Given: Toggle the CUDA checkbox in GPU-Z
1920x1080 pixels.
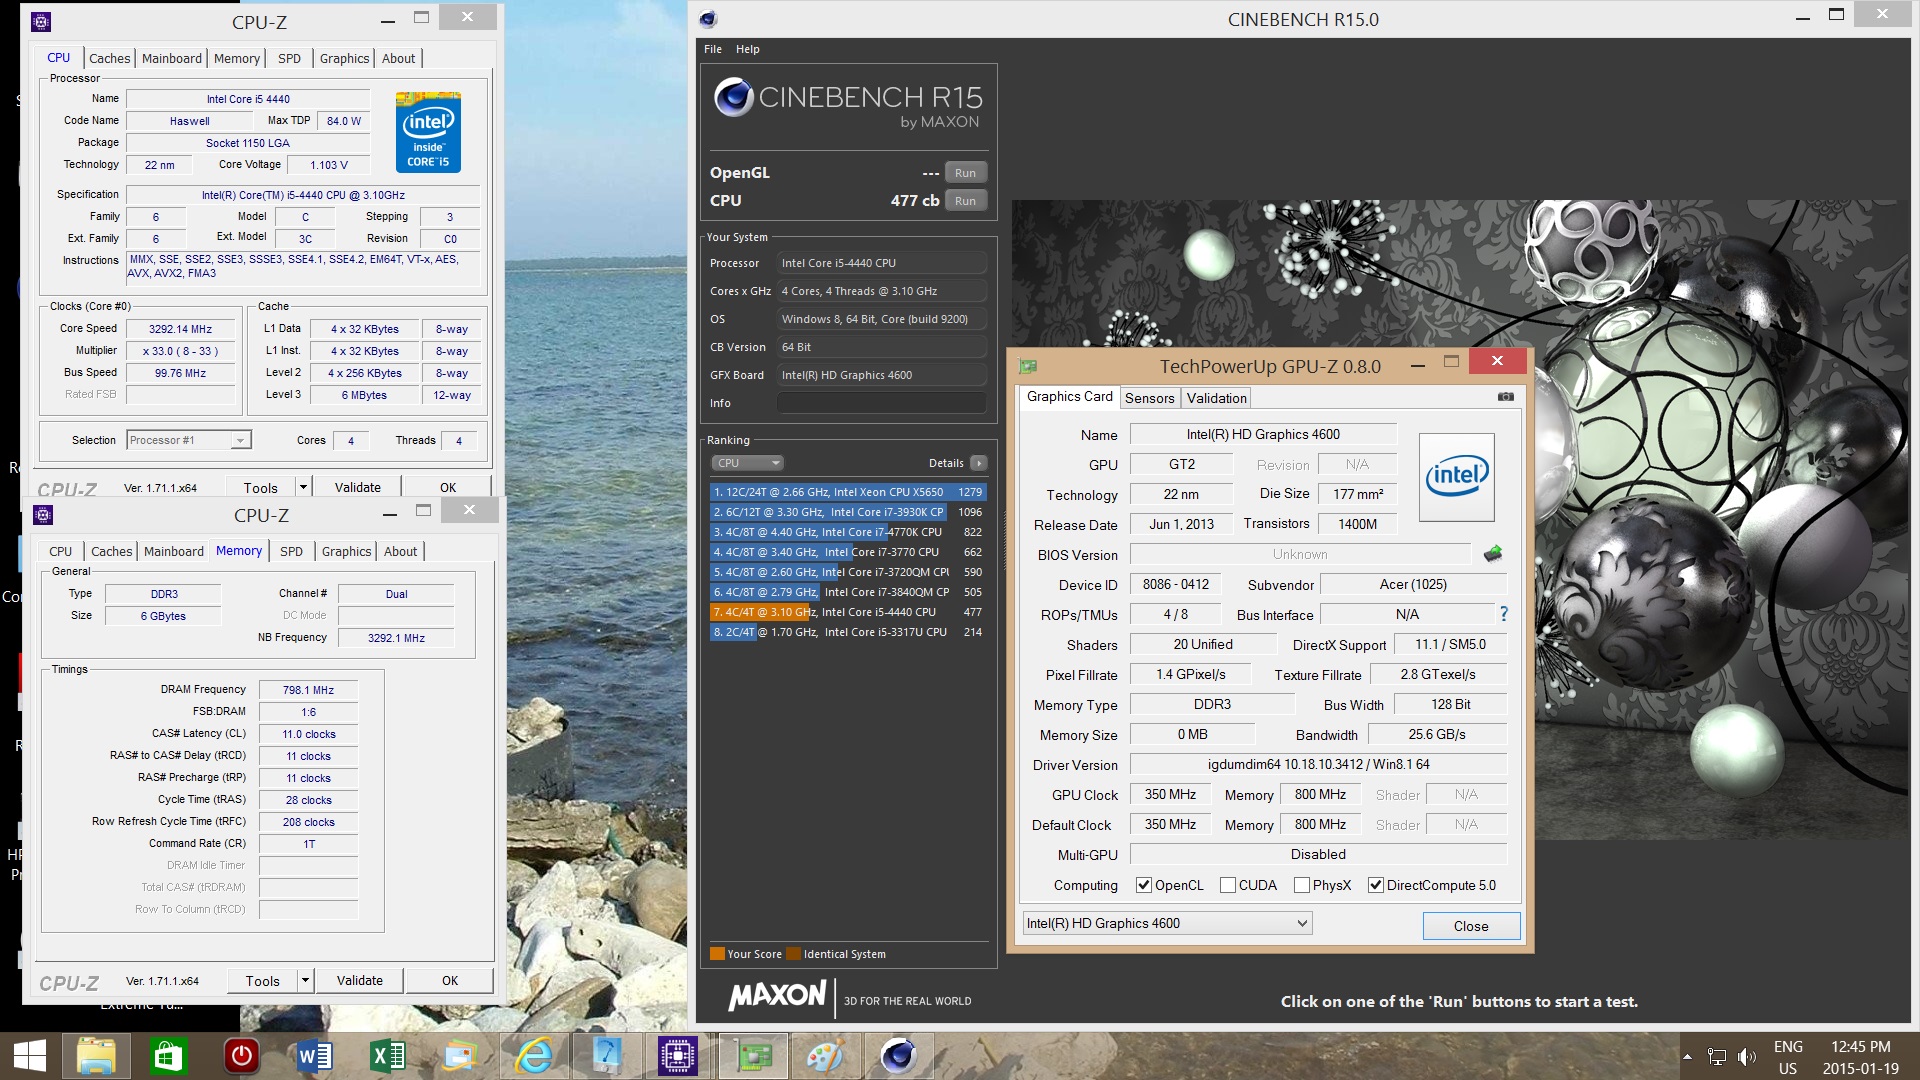Looking at the screenshot, I should coord(1228,885).
